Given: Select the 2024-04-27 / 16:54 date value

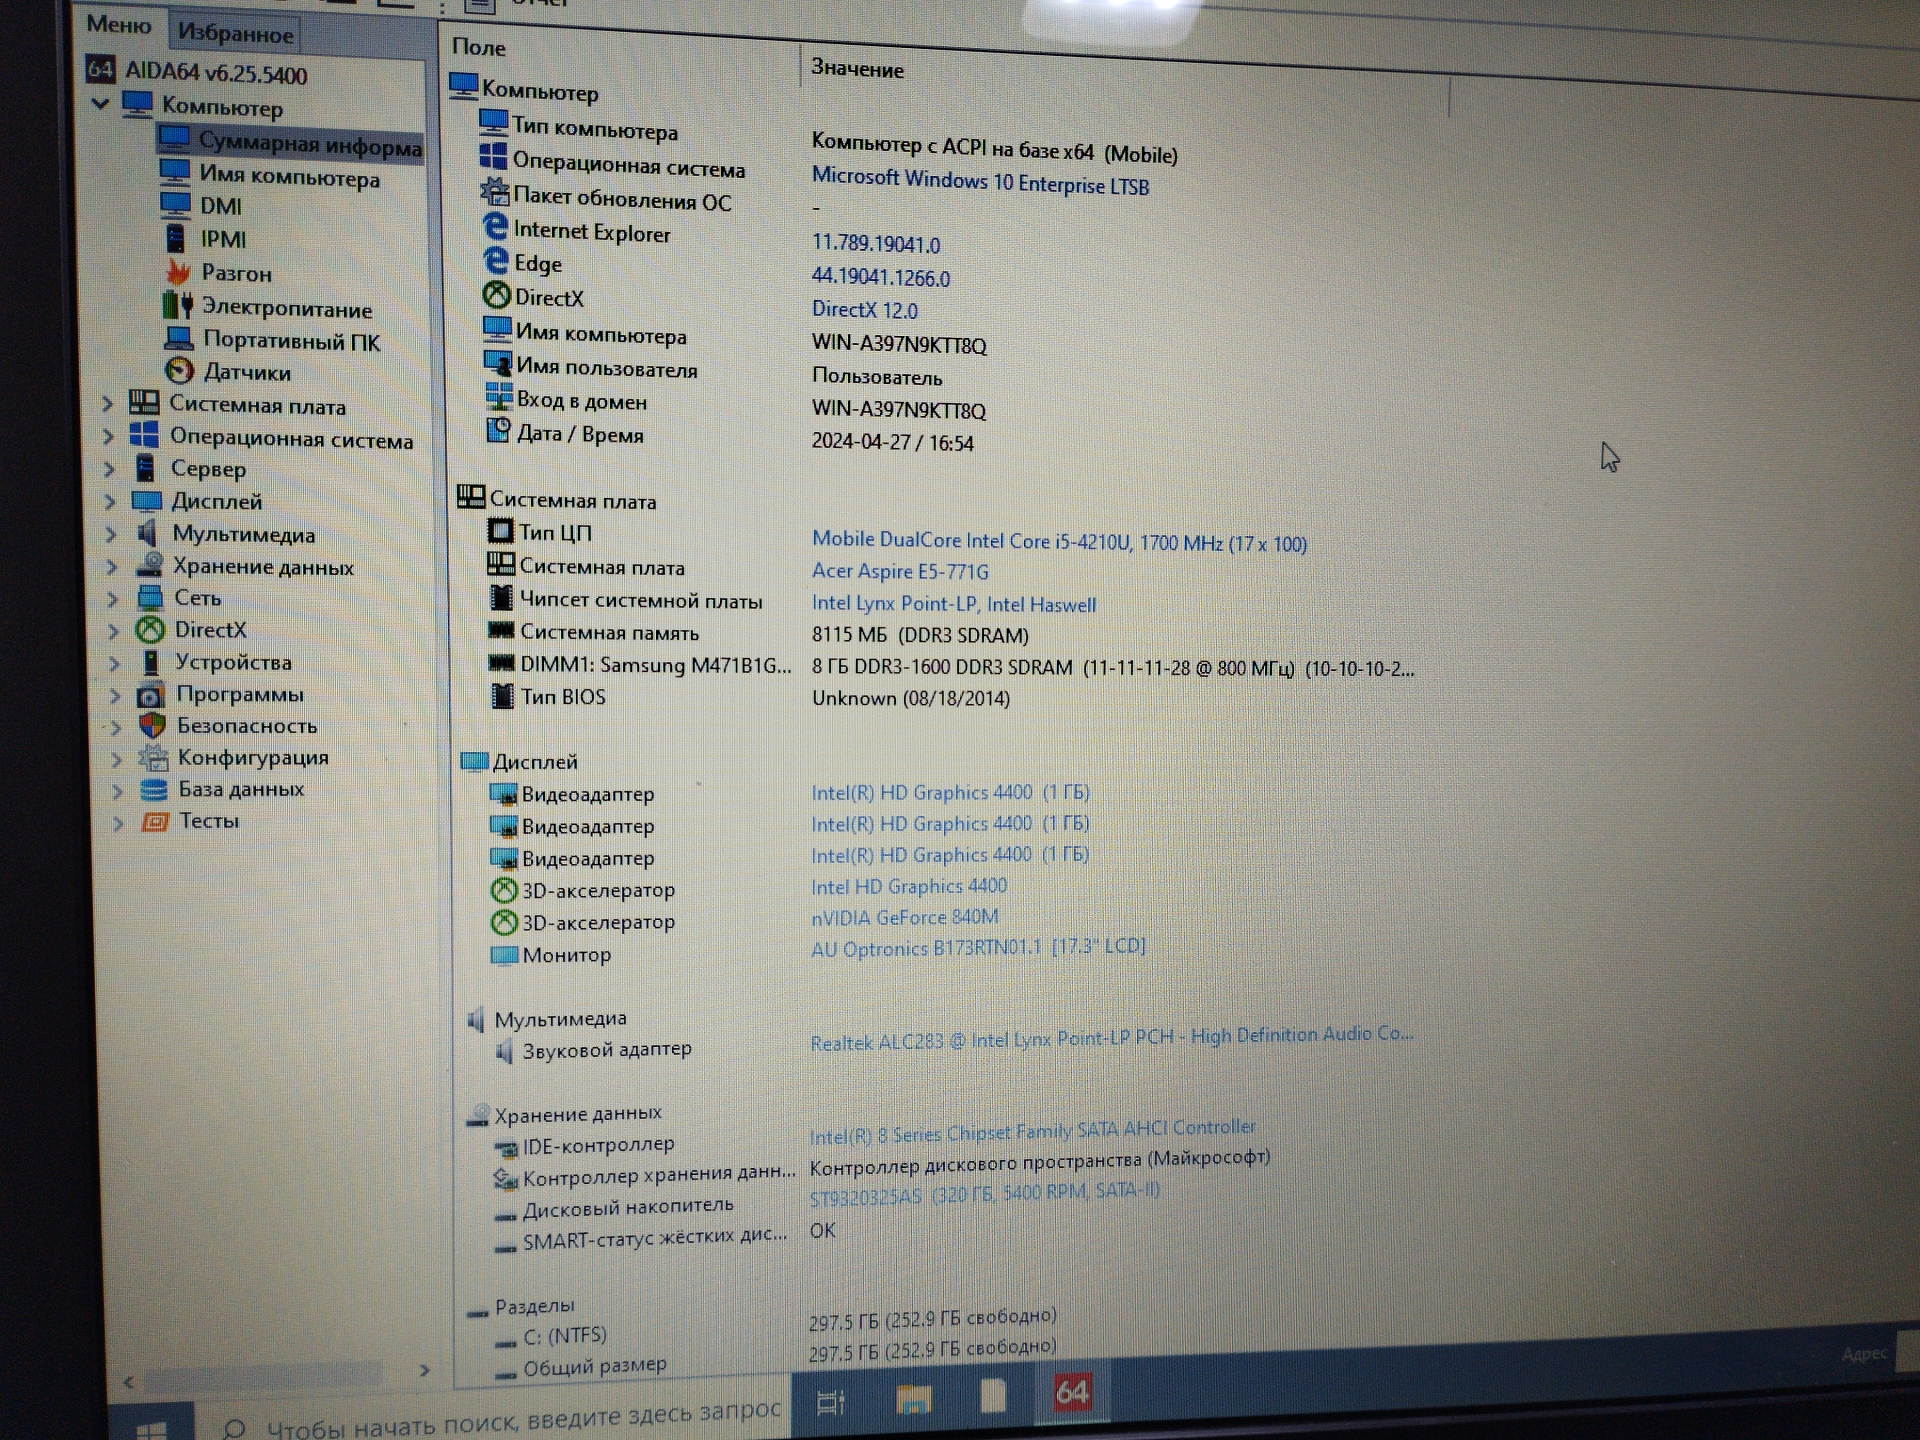Looking at the screenshot, I should point(892,442).
